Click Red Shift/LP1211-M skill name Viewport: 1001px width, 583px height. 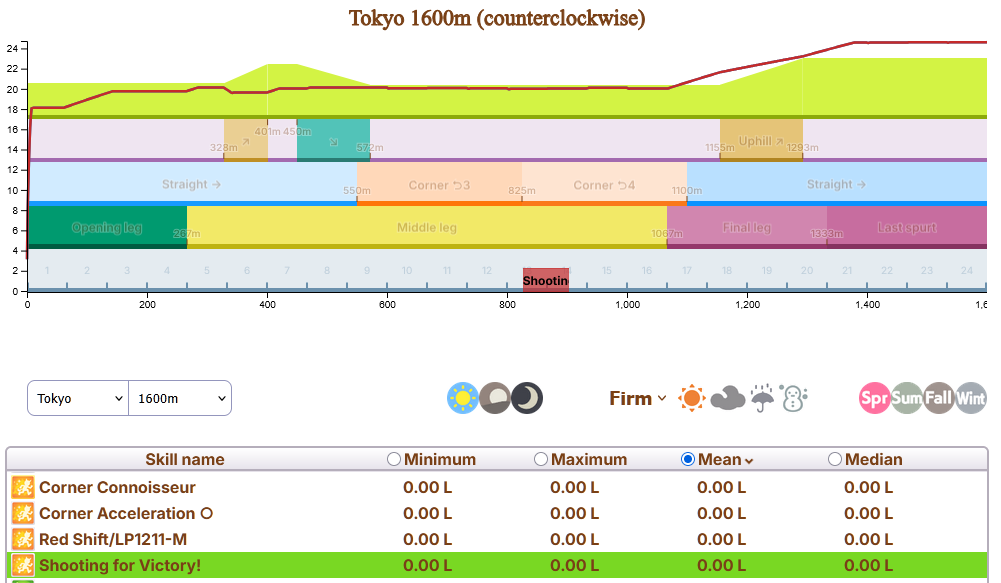pos(113,540)
